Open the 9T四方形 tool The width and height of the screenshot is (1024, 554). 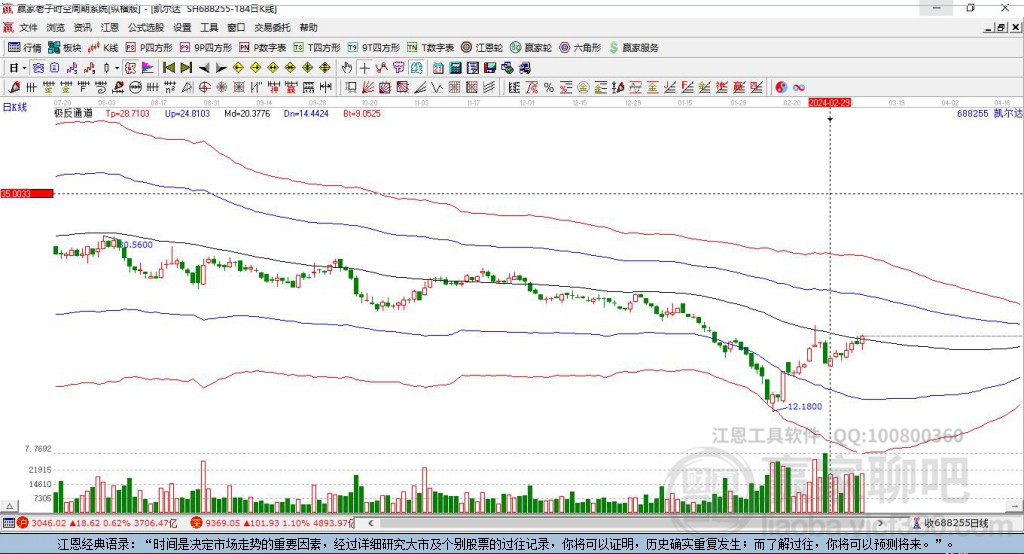click(374, 48)
